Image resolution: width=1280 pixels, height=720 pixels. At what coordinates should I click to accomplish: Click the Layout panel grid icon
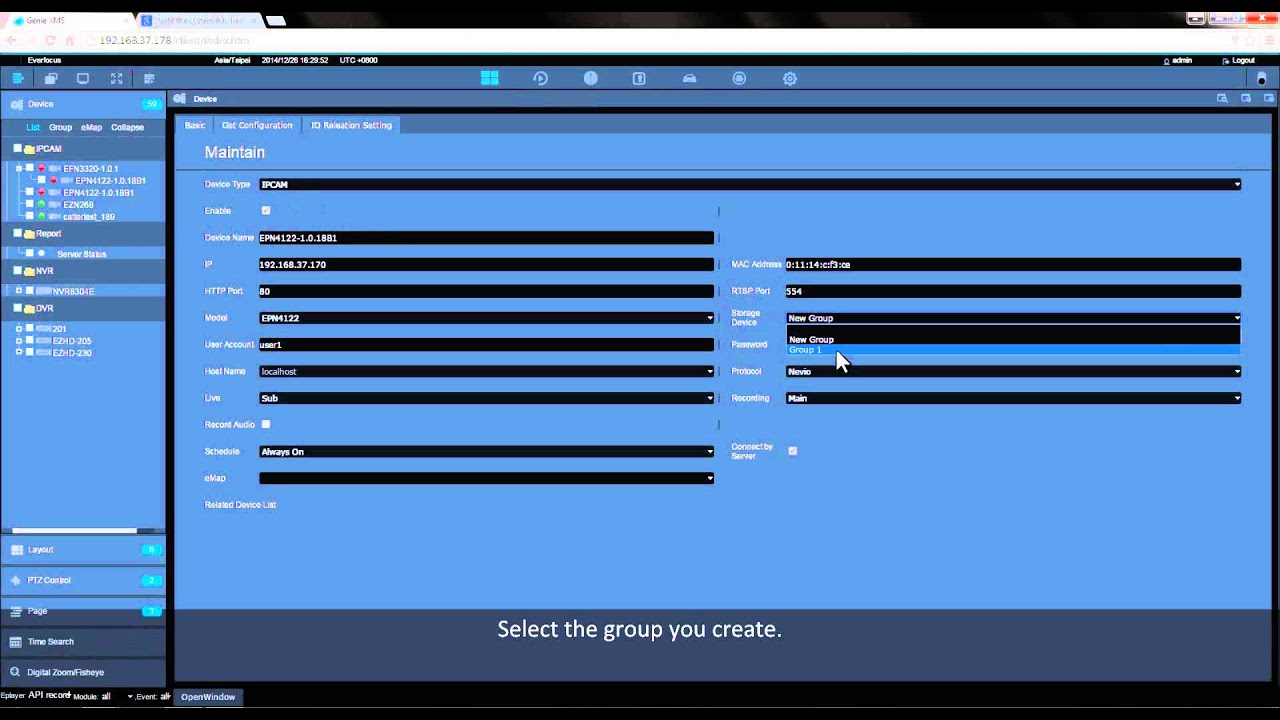click(x=15, y=550)
